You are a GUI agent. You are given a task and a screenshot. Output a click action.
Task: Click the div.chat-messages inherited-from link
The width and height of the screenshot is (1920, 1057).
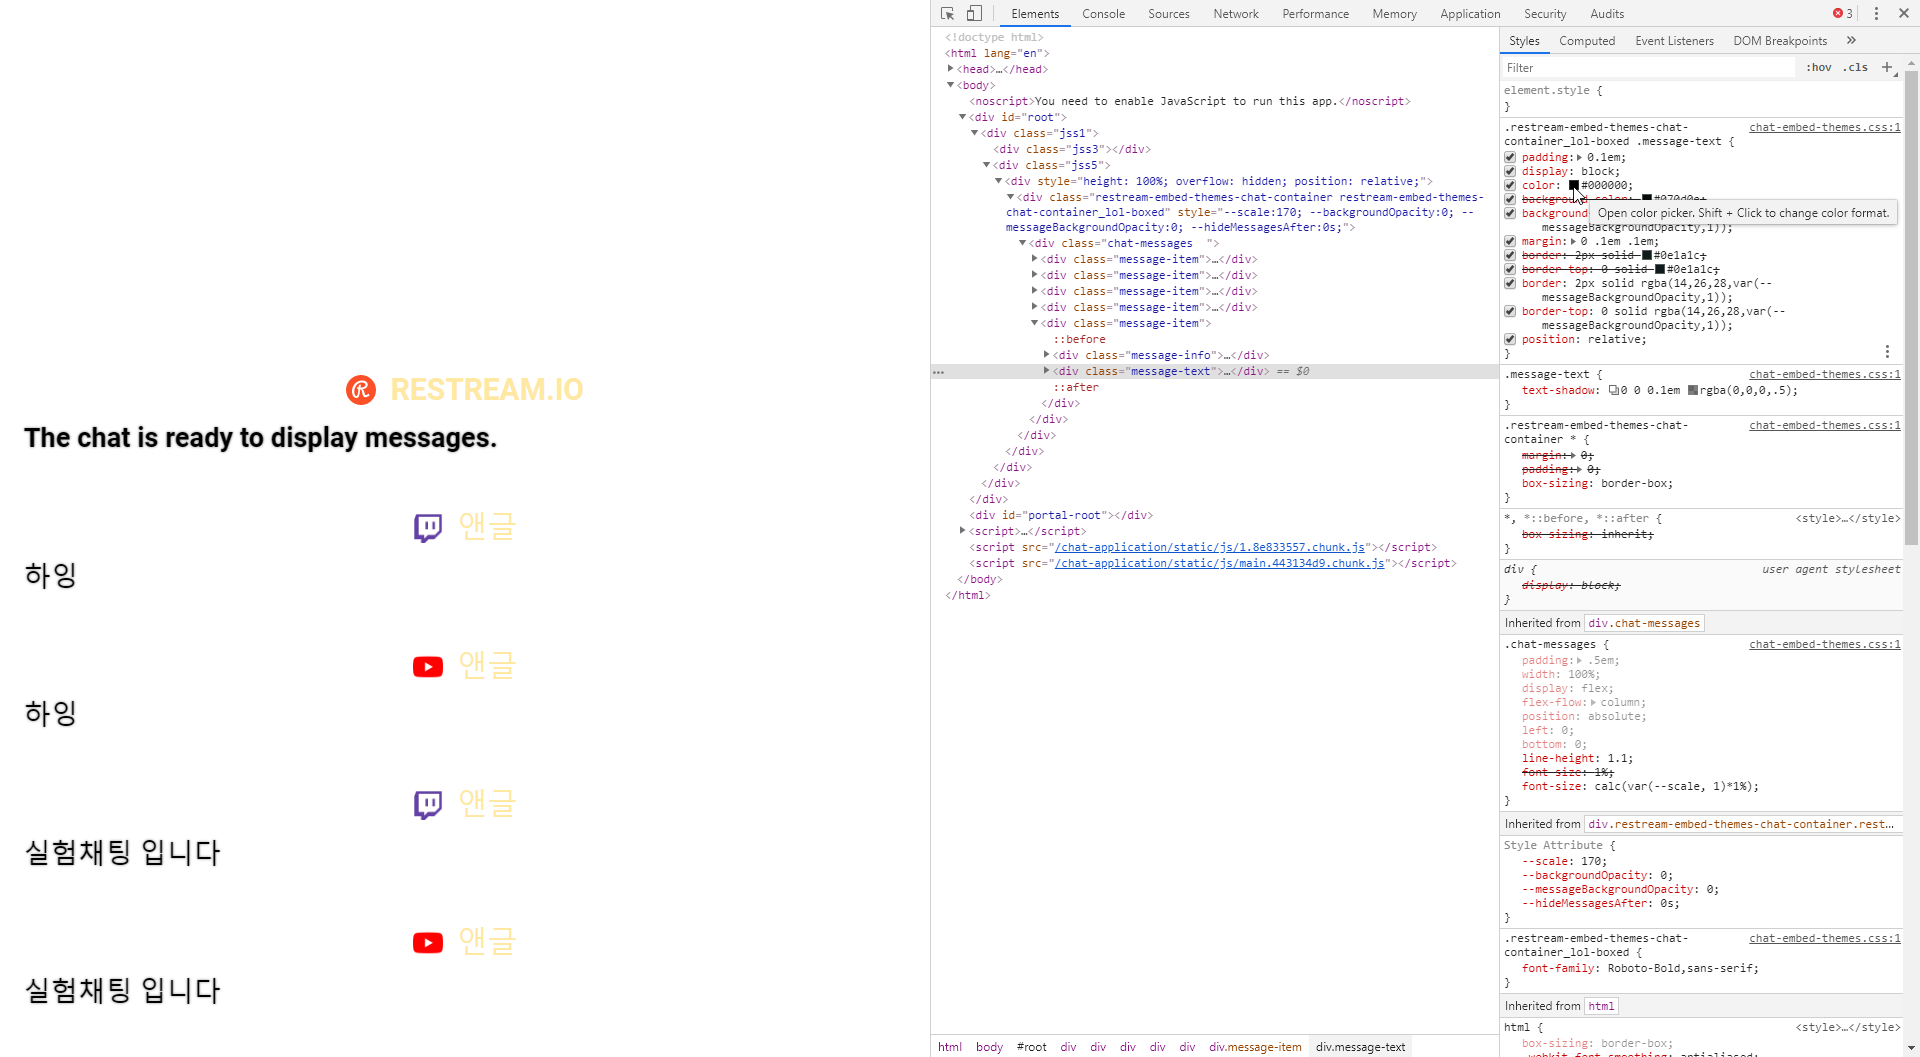(1644, 623)
